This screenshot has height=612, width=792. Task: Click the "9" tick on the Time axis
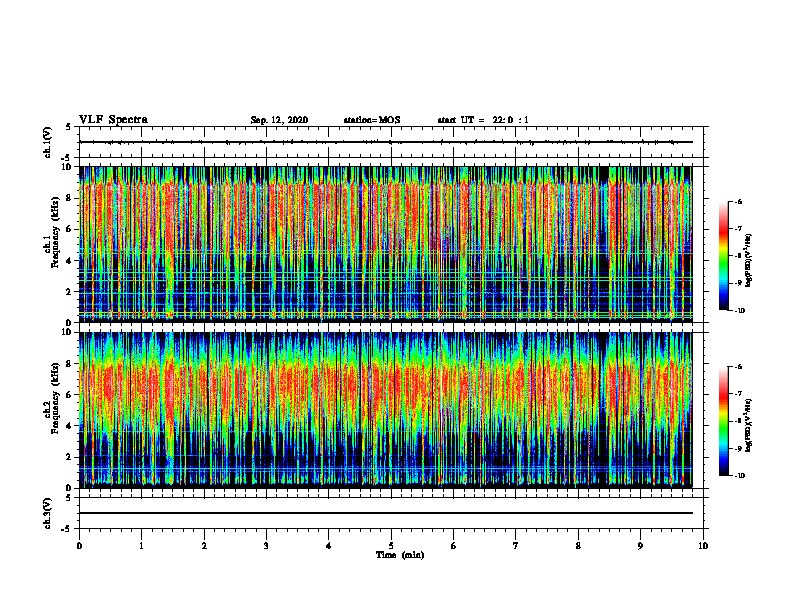tap(640, 546)
